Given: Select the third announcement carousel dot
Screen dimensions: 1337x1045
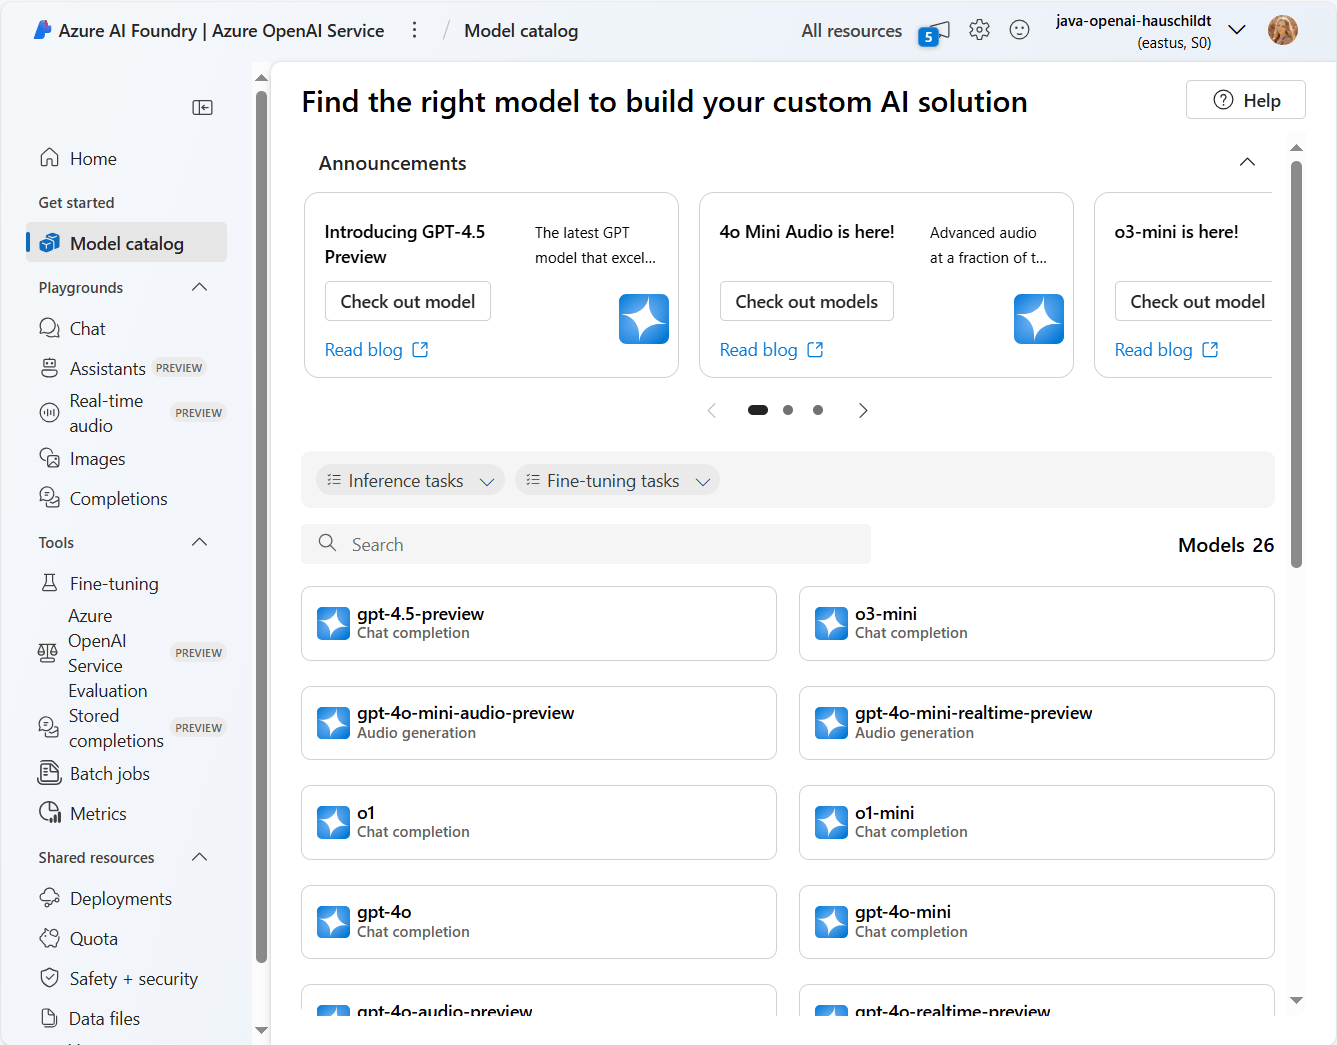Looking at the screenshot, I should (x=818, y=410).
